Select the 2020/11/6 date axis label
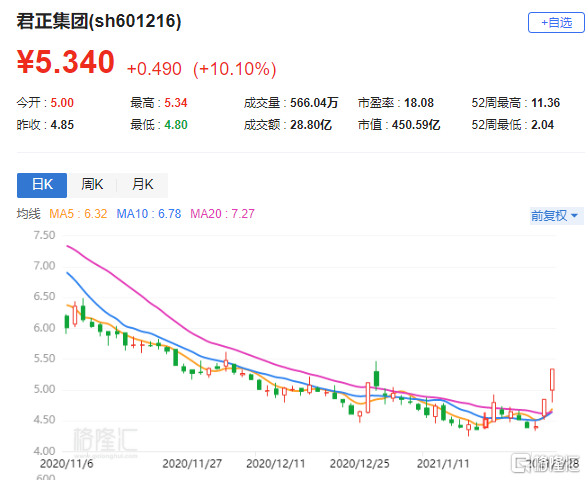The height and width of the screenshot is (480, 586). pyautogui.click(x=67, y=464)
